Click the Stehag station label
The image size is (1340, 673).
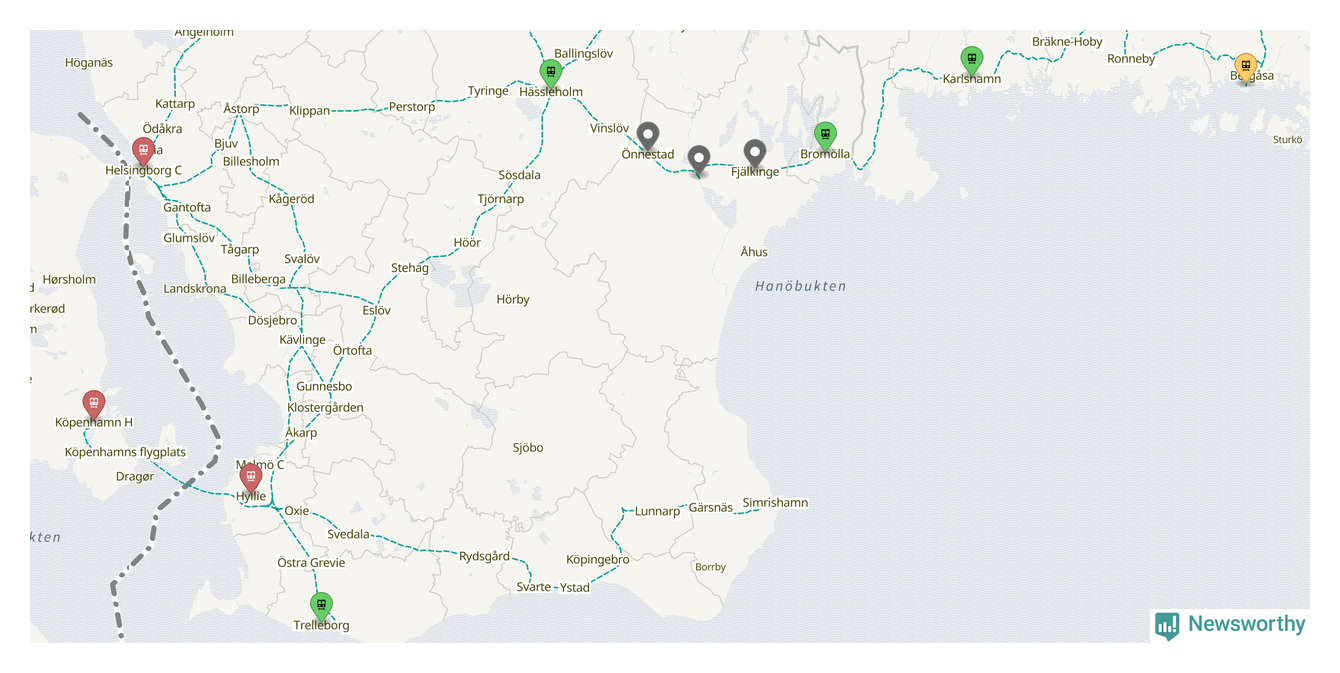click(x=410, y=267)
